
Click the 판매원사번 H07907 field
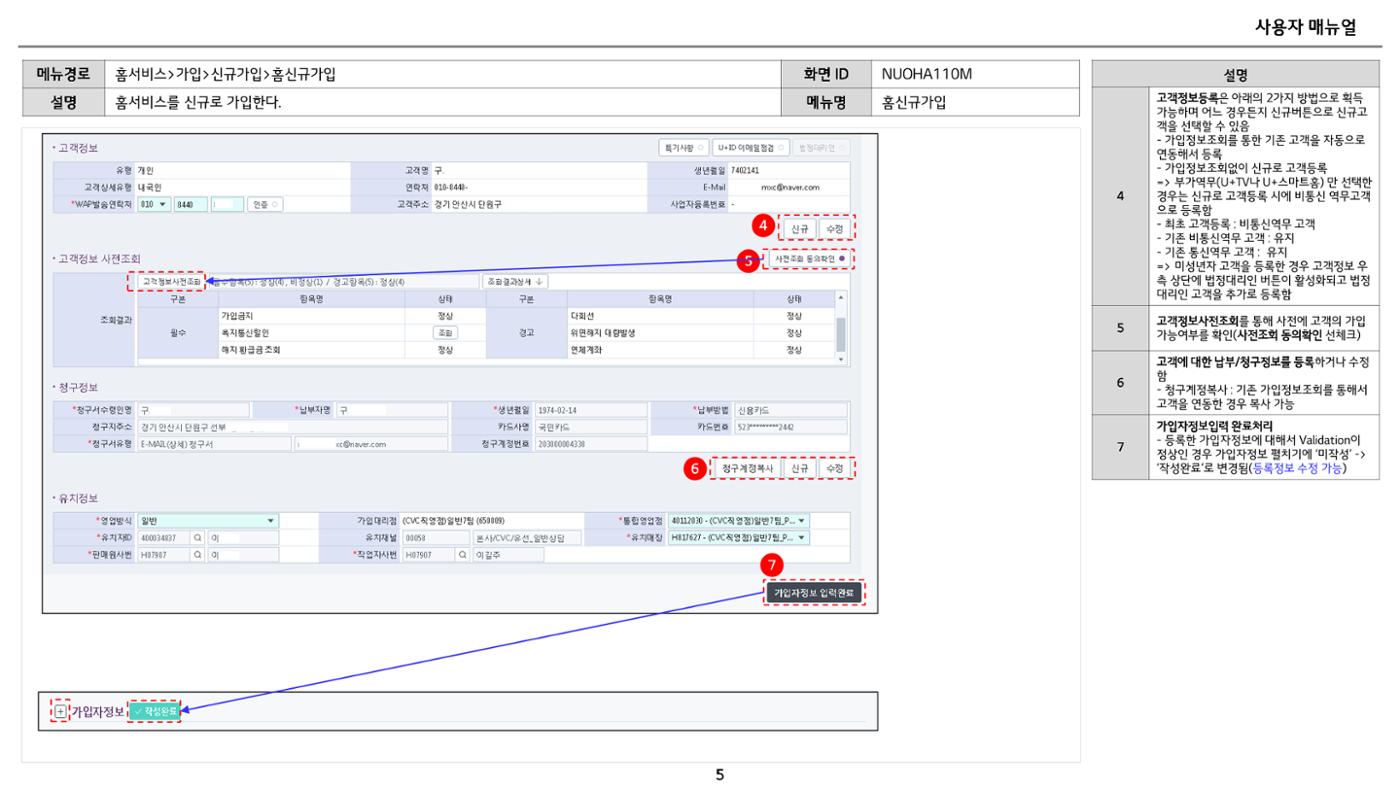(163, 554)
